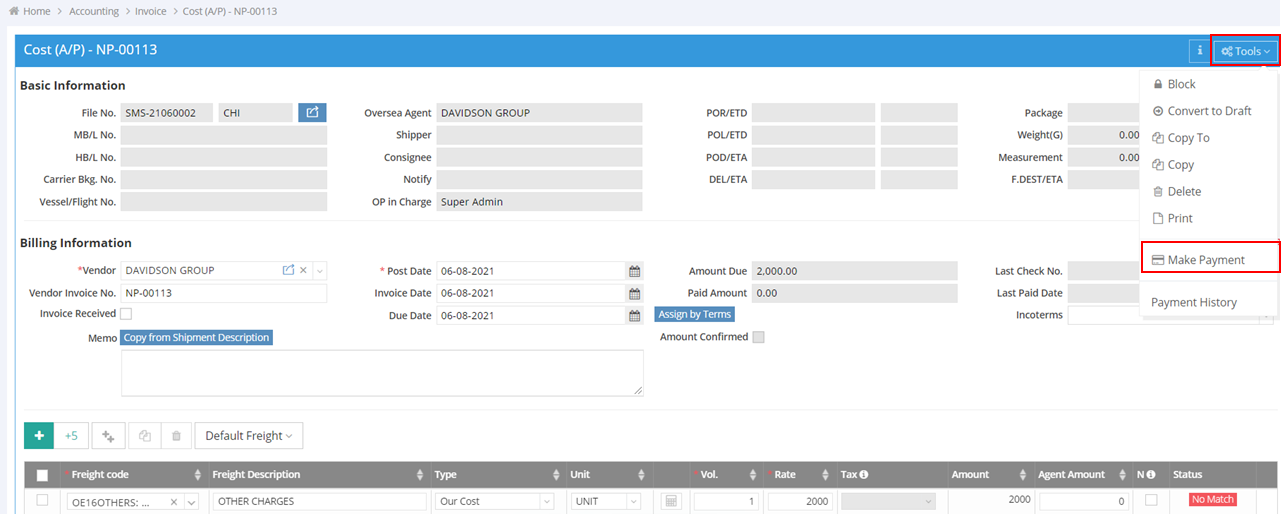Expand the Default Freight dropdown
The height and width of the screenshot is (514, 1281).
point(248,436)
